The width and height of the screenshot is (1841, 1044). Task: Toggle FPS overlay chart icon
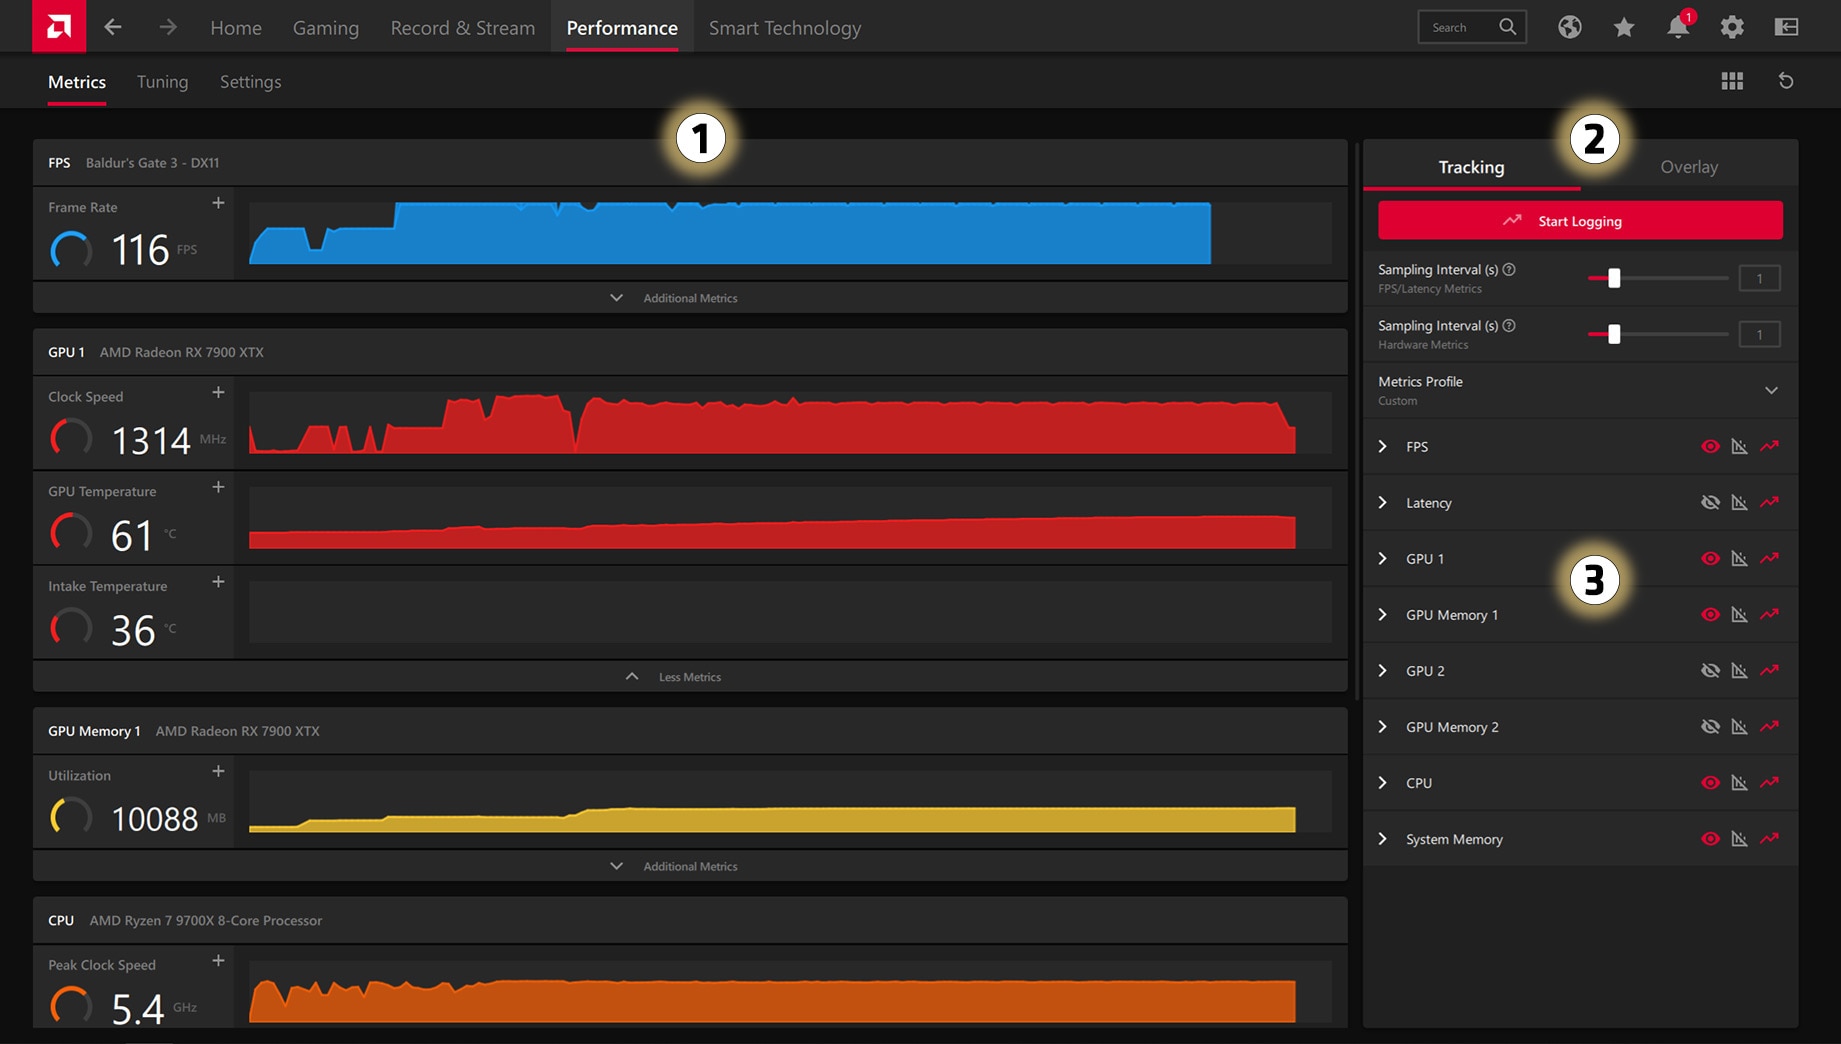pos(1740,446)
